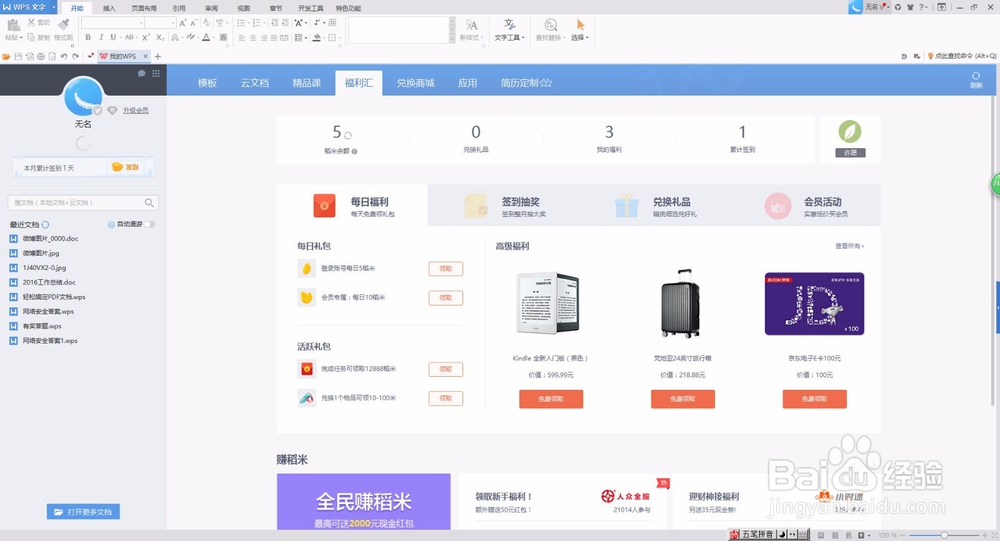1000x541 pixels.
Task: Click the full screen icon in status bar
Action: point(994,535)
